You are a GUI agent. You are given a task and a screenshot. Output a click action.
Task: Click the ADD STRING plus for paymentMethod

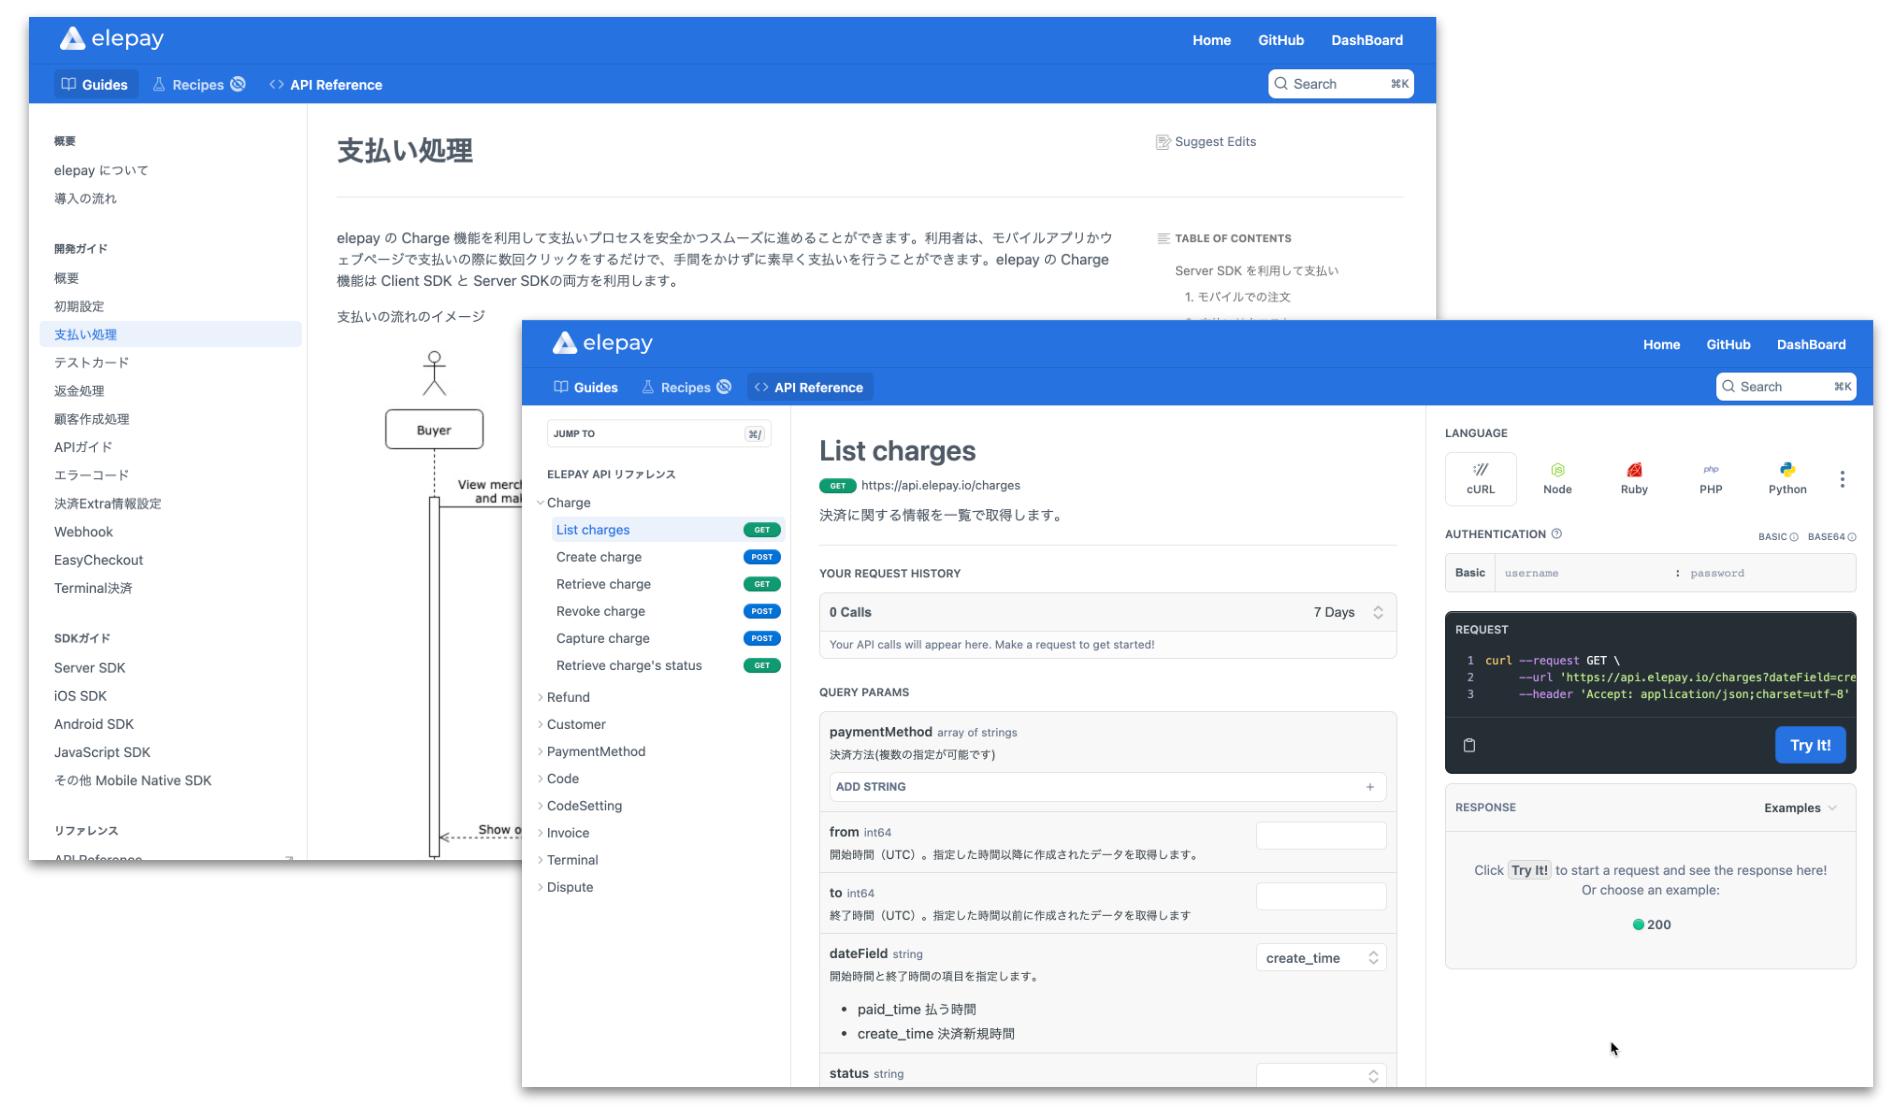(1369, 787)
